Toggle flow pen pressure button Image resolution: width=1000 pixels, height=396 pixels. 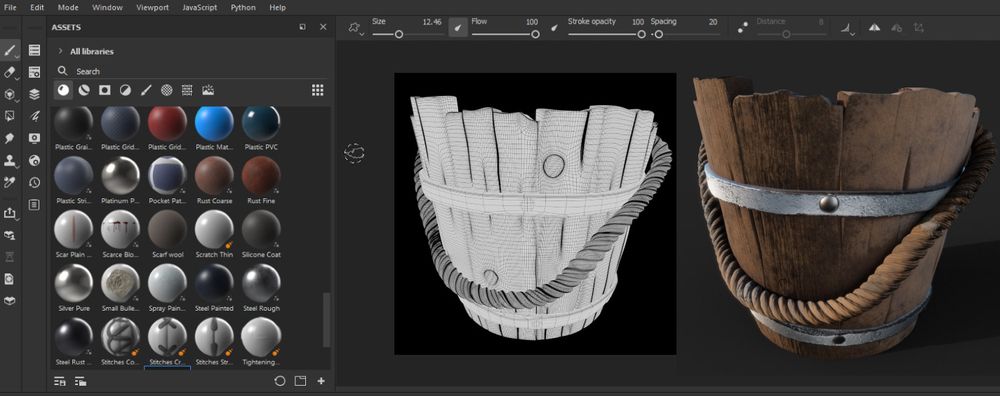(x=554, y=27)
